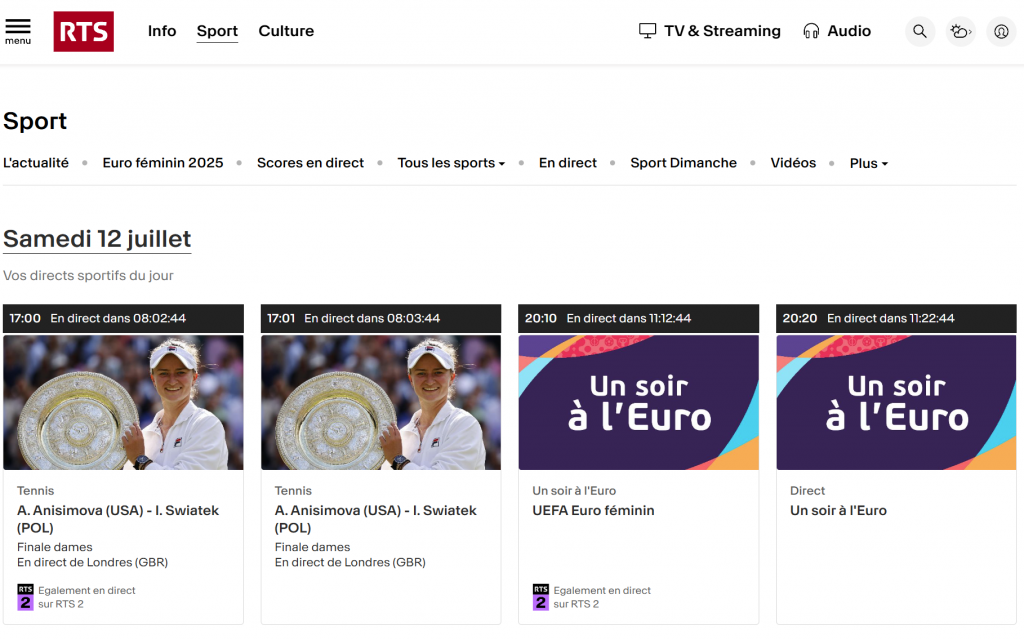This screenshot has height=639, width=1024.
Task: Open the Audio section
Action: (x=849, y=31)
